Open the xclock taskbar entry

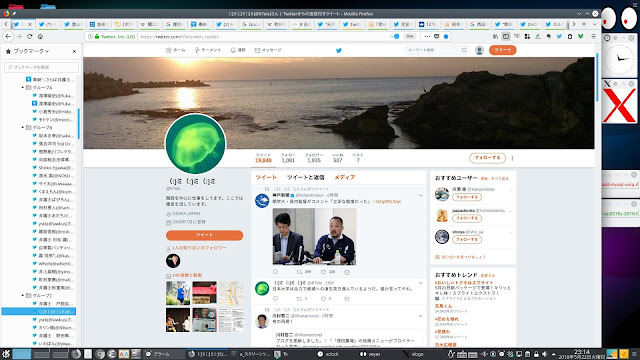(329, 354)
